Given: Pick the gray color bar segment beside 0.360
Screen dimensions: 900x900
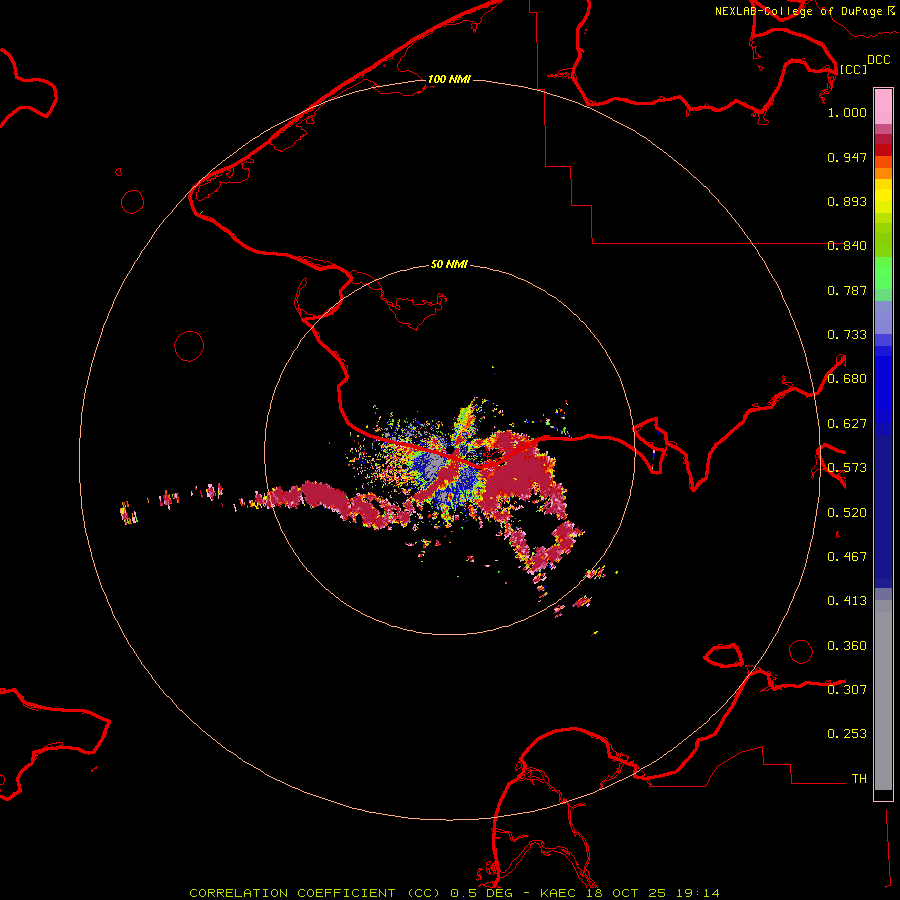Looking at the screenshot, I should [x=883, y=695].
